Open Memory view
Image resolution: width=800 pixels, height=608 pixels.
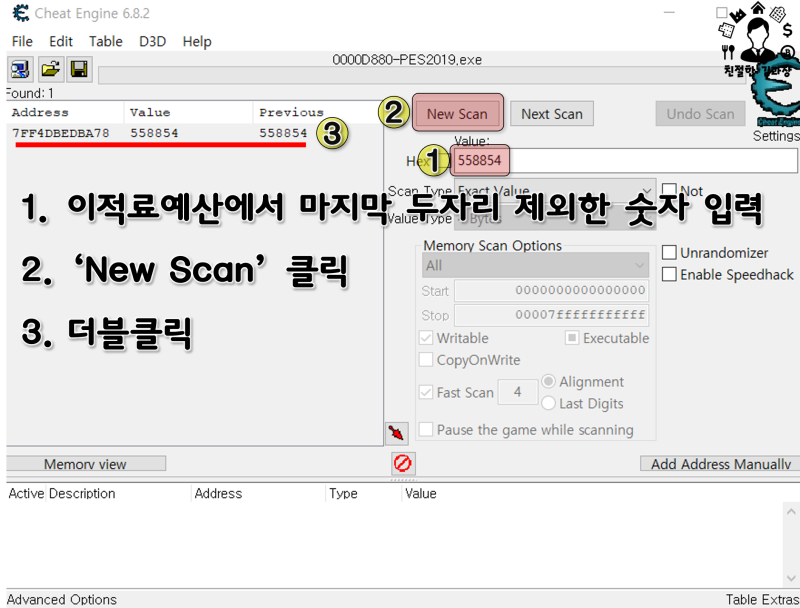pos(85,464)
